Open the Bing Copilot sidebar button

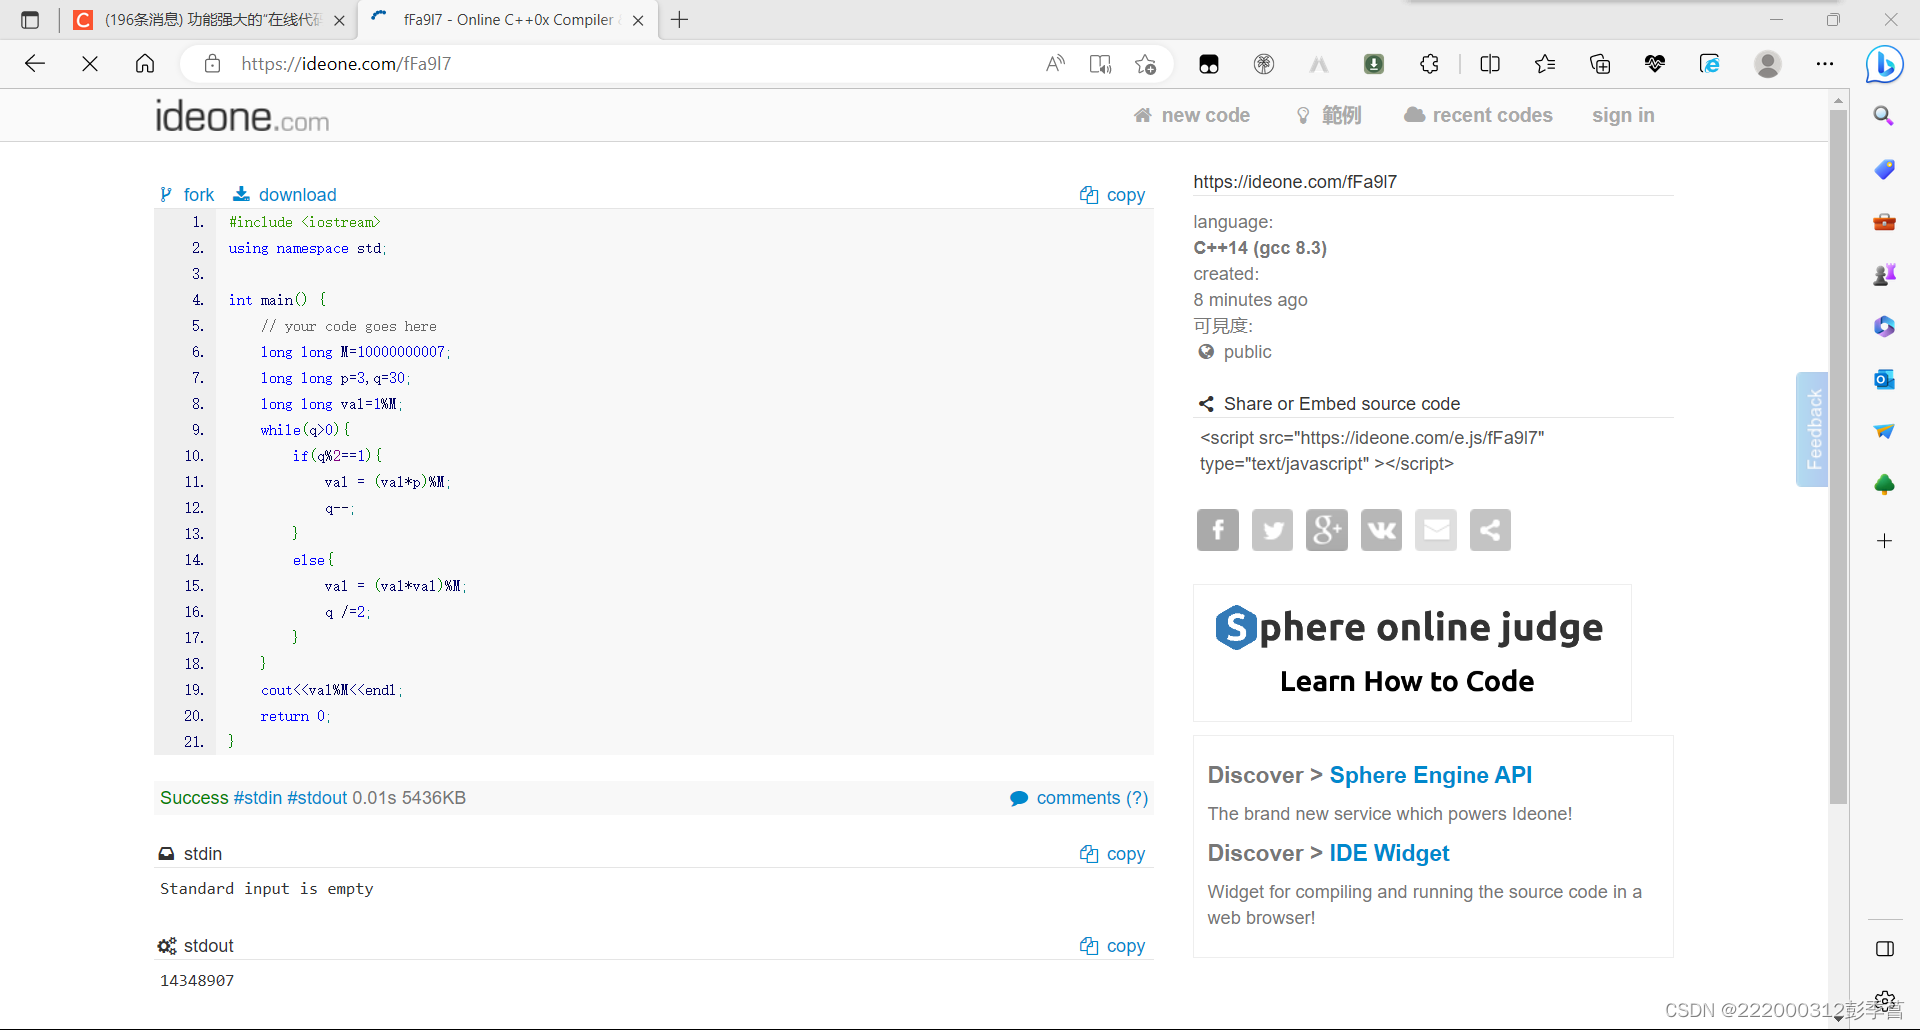tap(1885, 65)
